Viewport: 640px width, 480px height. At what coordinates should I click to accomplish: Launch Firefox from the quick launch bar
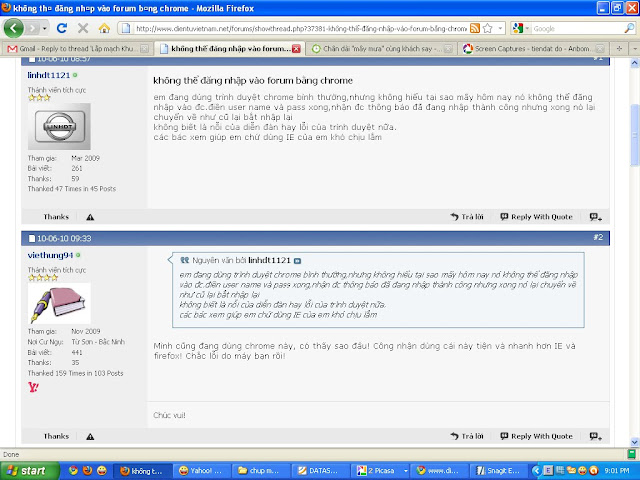click(x=87, y=471)
